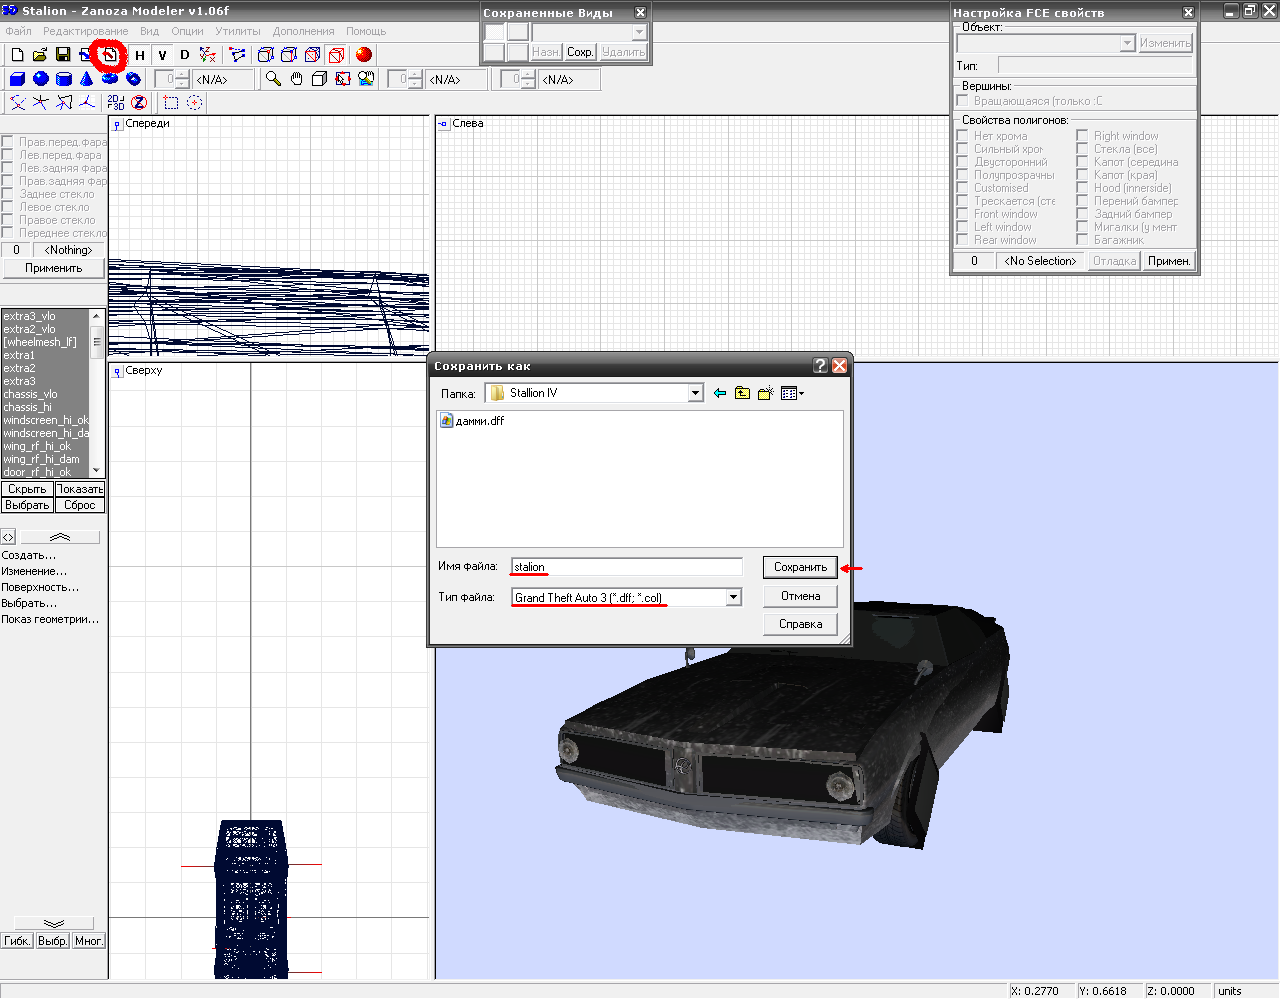Open the 'Файл' menu
The width and height of the screenshot is (1280, 999).
click(18, 31)
